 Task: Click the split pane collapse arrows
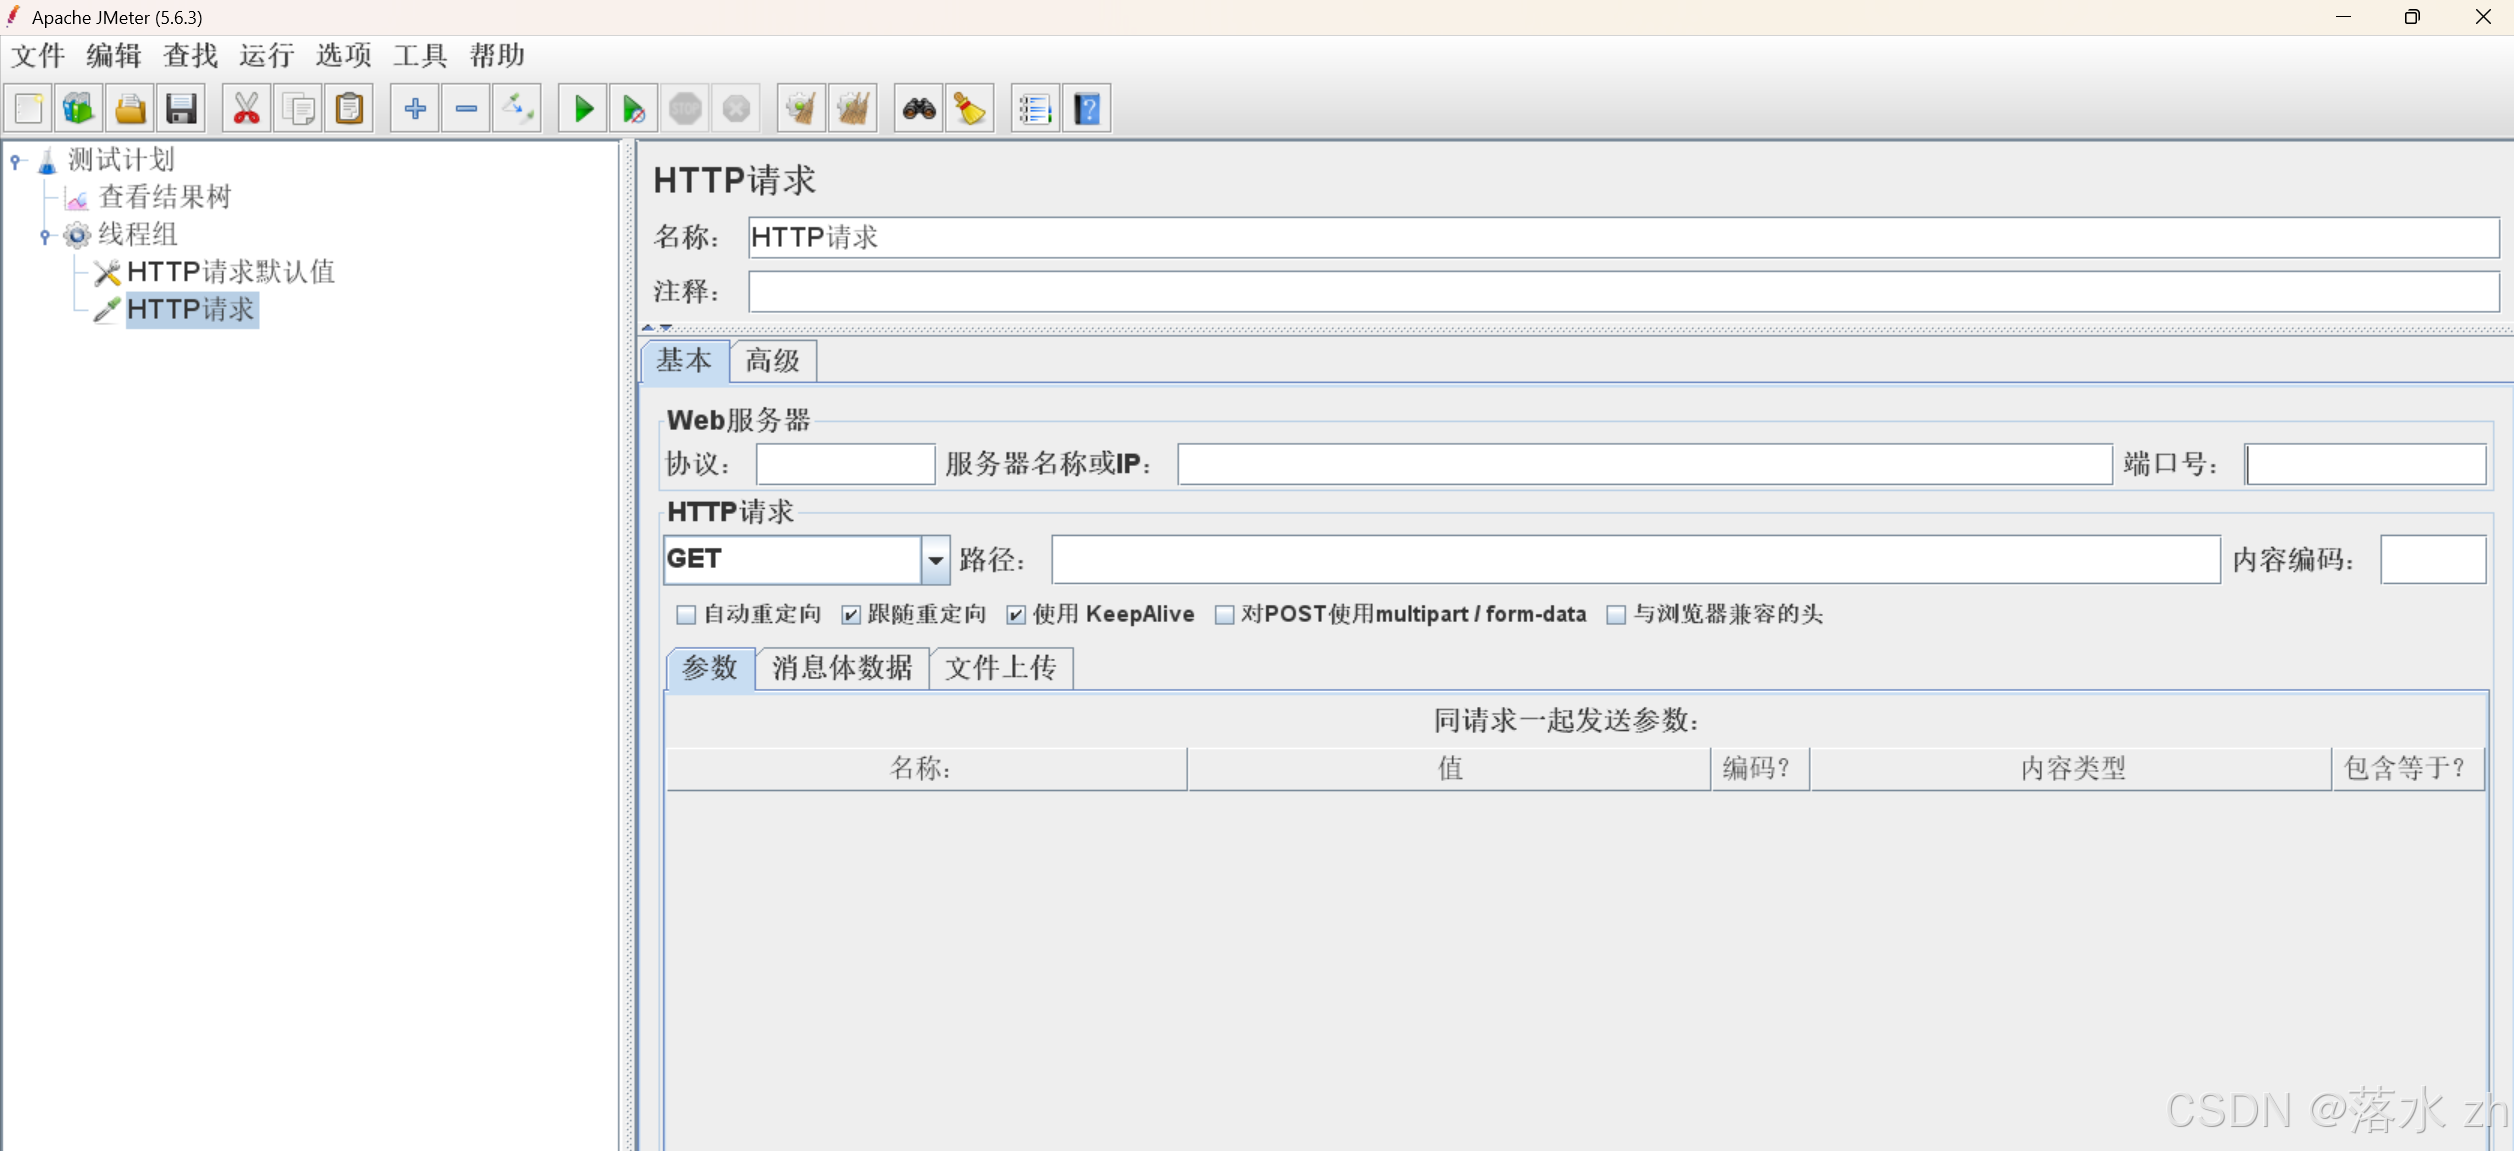pyautogui.click(x=657, y=327)
